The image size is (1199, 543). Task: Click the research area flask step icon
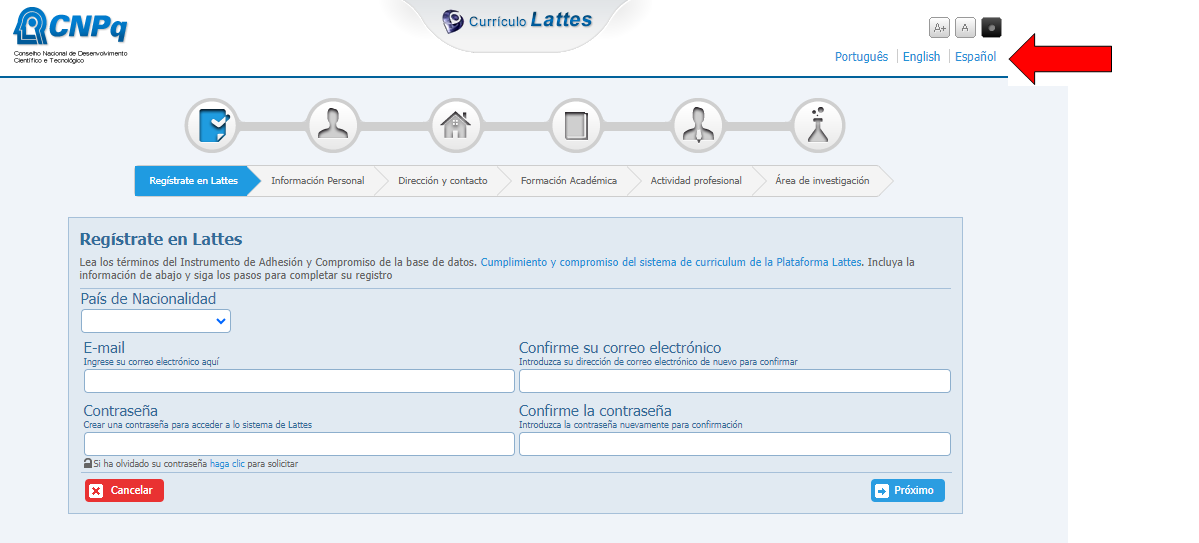818,126
